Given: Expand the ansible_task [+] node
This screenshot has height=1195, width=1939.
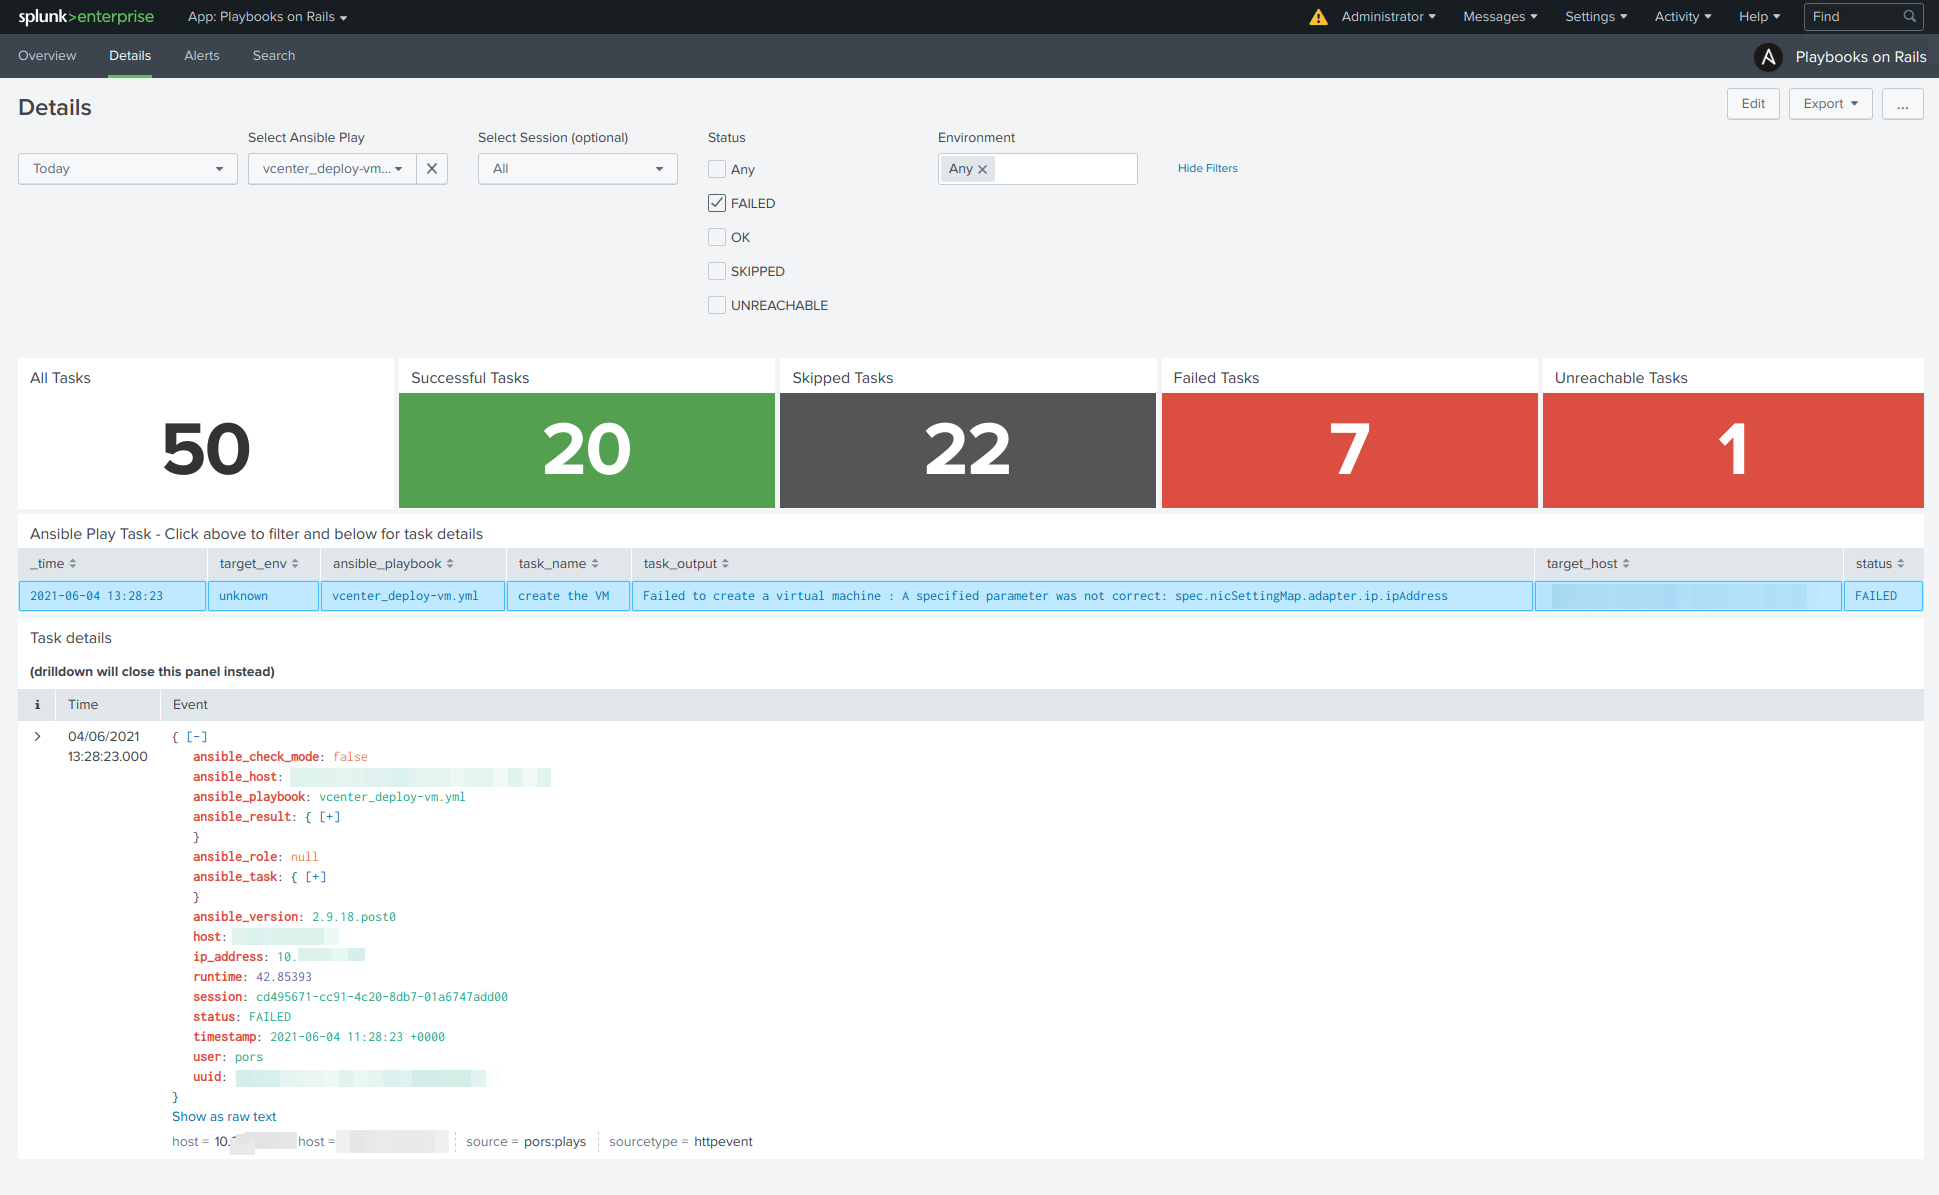Looking at the screenshot, I should coord(315,877).
